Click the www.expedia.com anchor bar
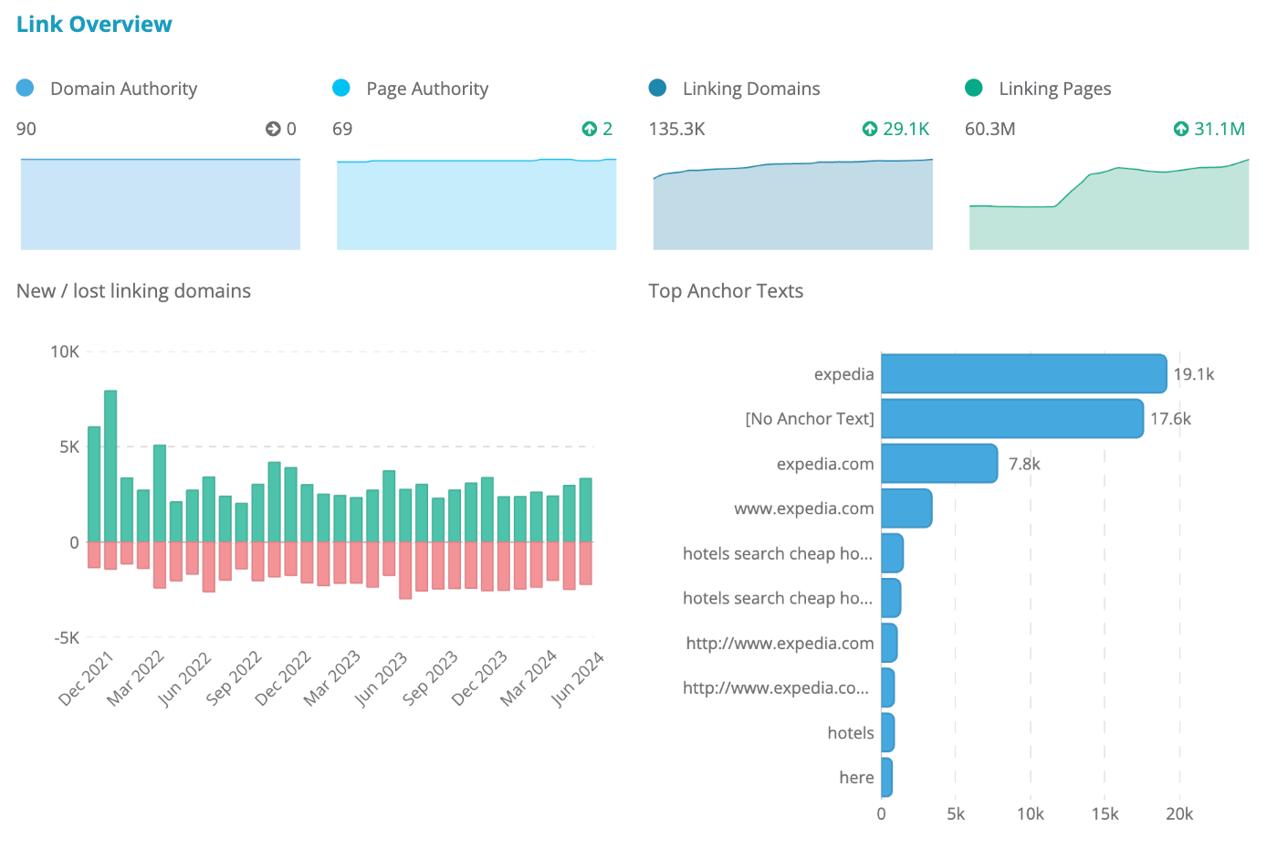The height and width of the screenshot is (860, 1267). click(x=906, y=508)
